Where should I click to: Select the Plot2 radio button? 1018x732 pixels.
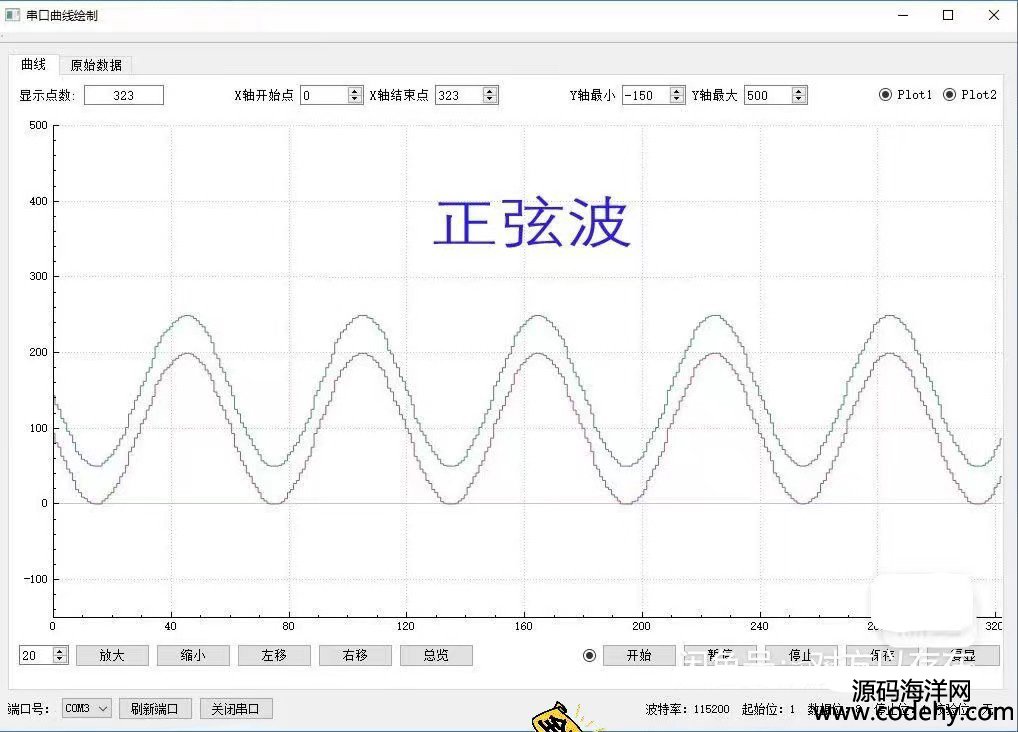(949, 95)
